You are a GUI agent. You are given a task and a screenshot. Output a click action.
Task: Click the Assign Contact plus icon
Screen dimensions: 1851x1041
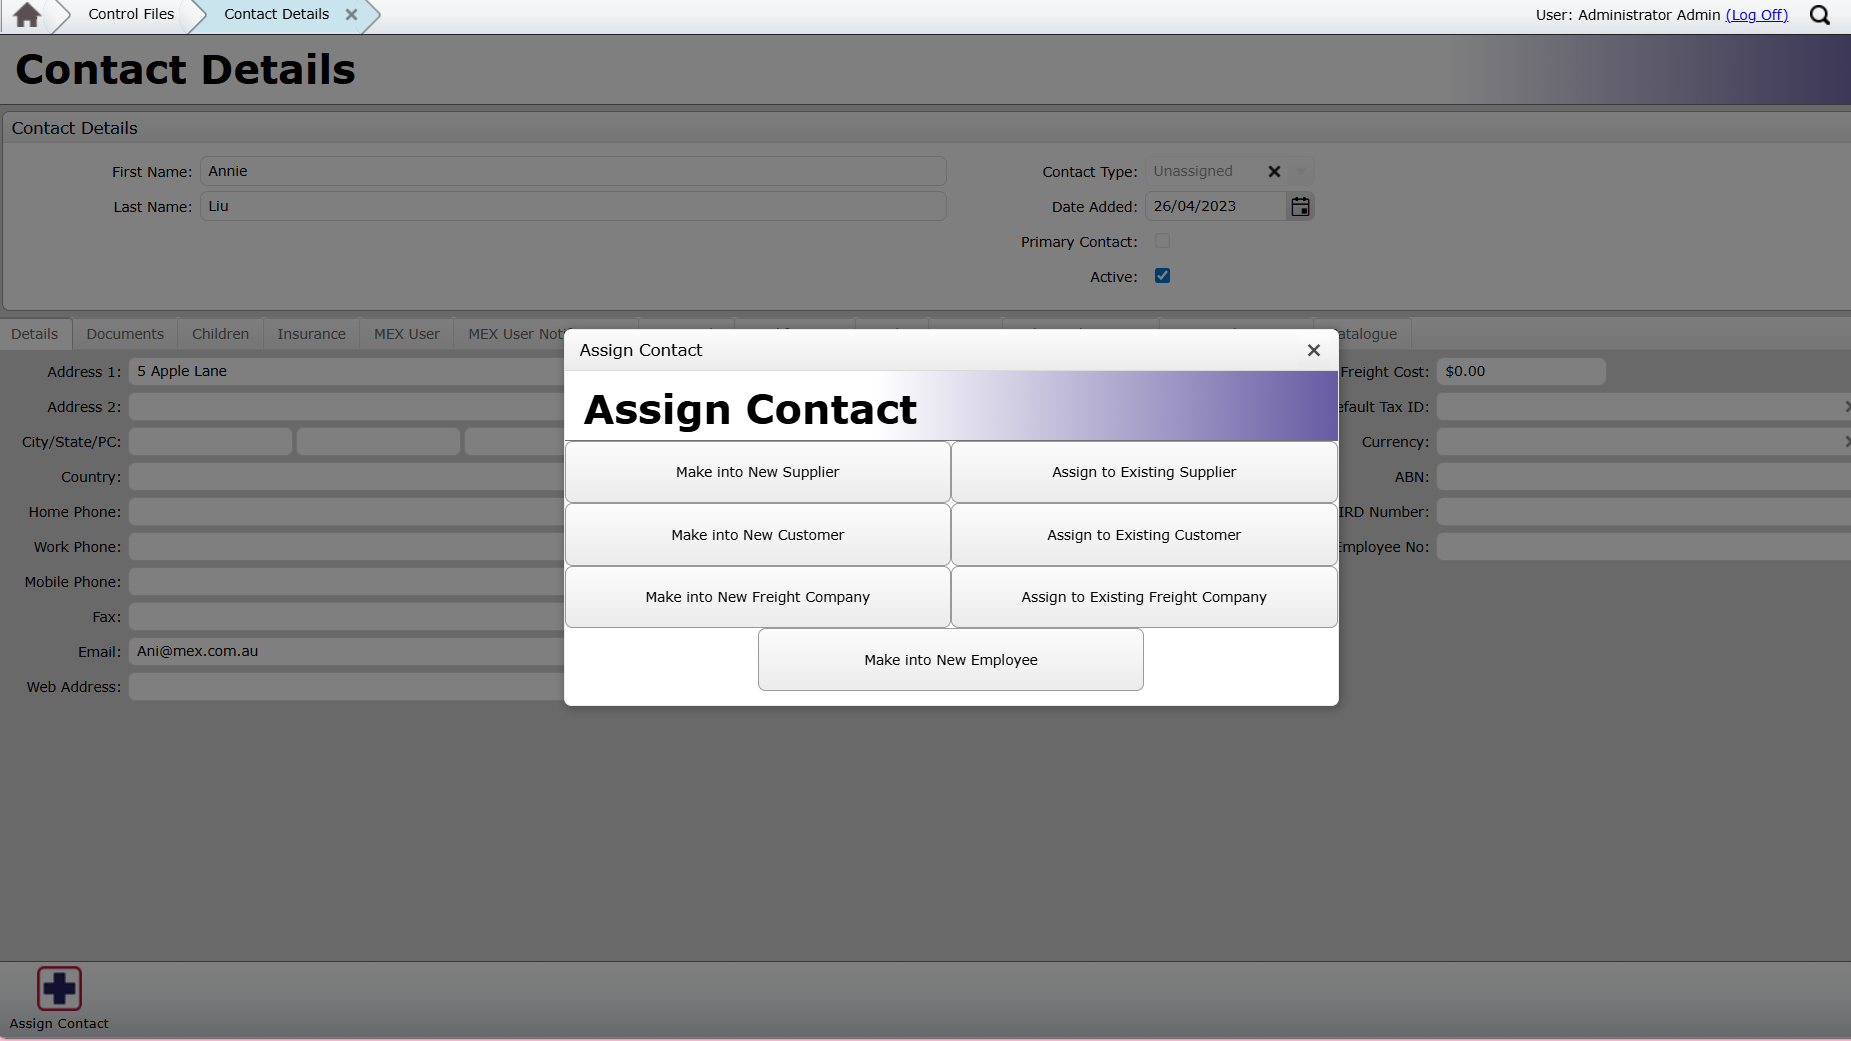(59, 988)
